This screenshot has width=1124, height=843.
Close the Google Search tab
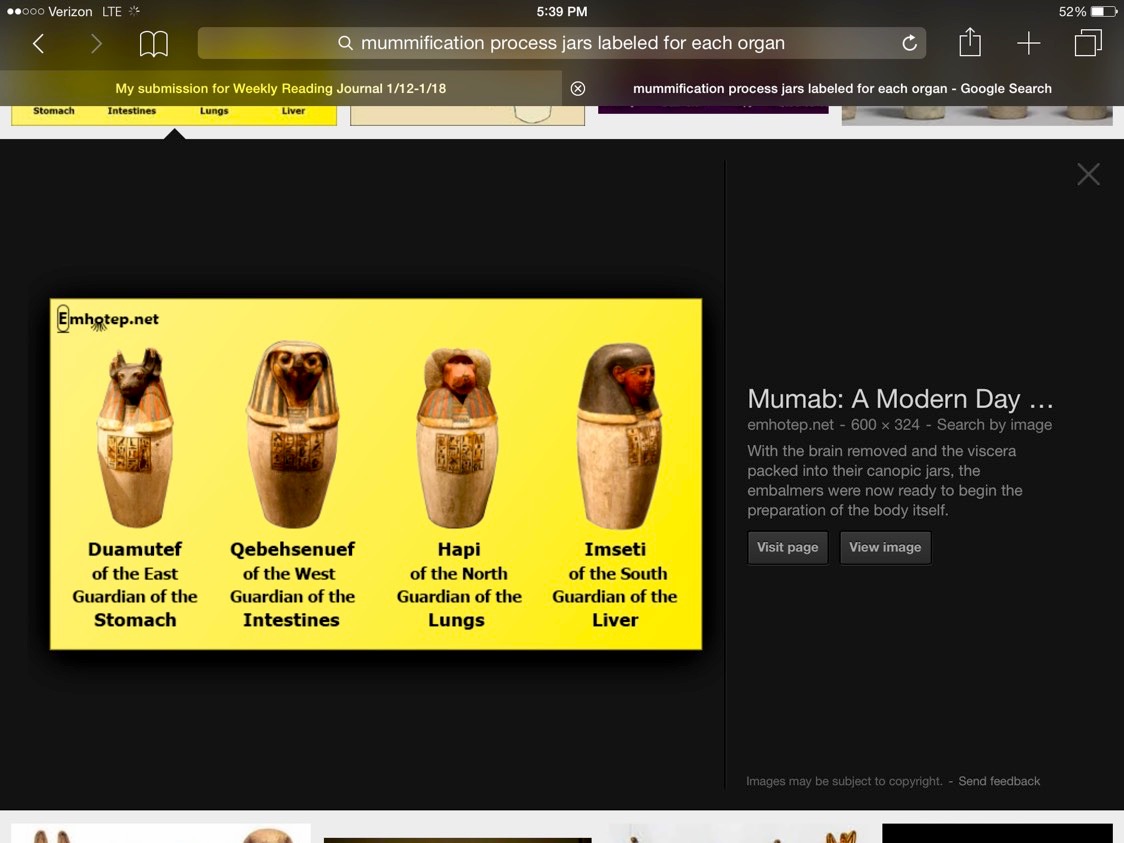pos(578,88)
